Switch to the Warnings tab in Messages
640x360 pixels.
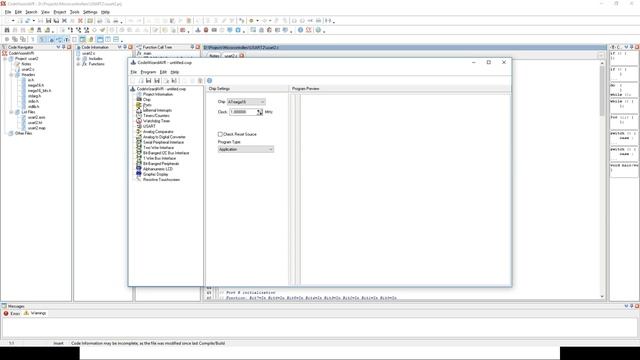35,313
